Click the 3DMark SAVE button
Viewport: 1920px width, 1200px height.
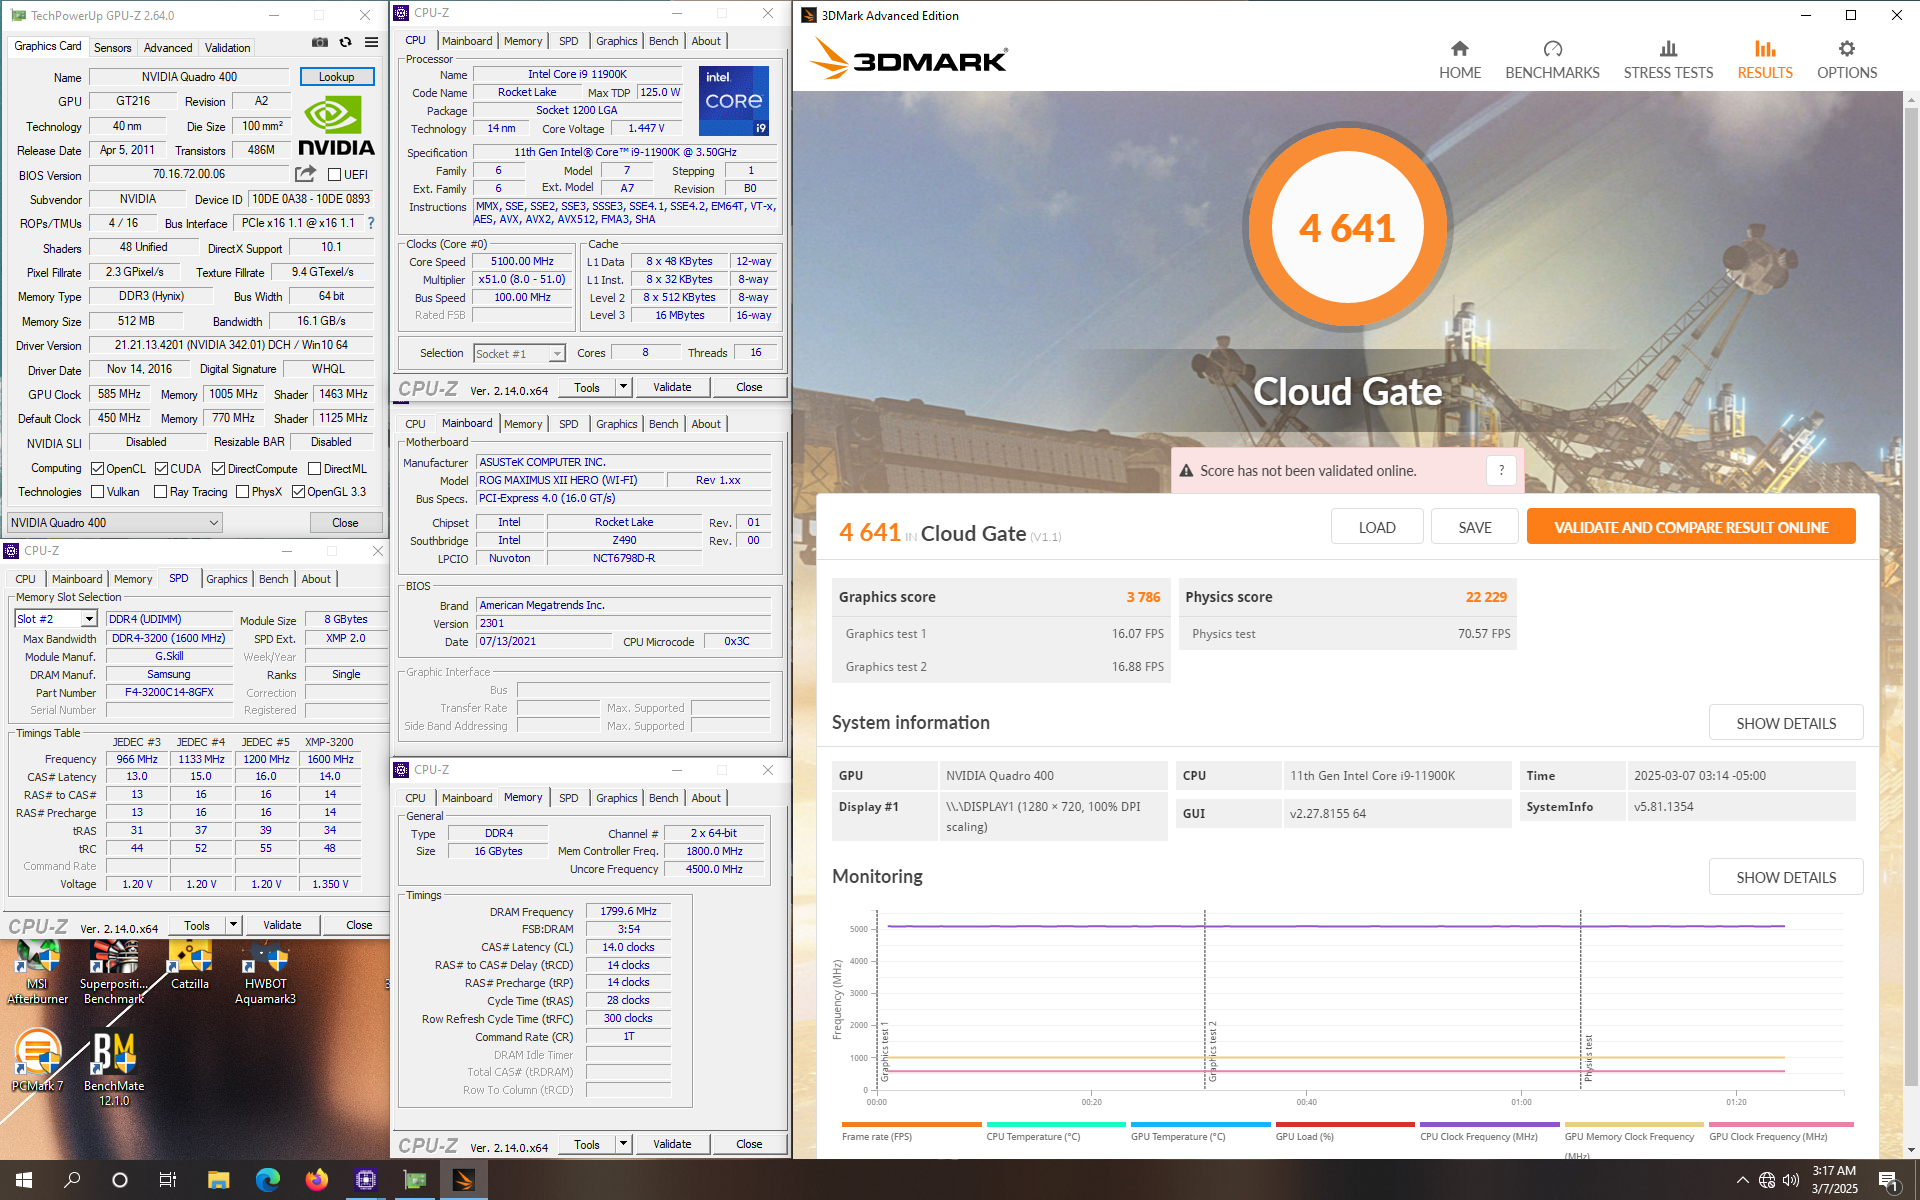coord(1475,527)
